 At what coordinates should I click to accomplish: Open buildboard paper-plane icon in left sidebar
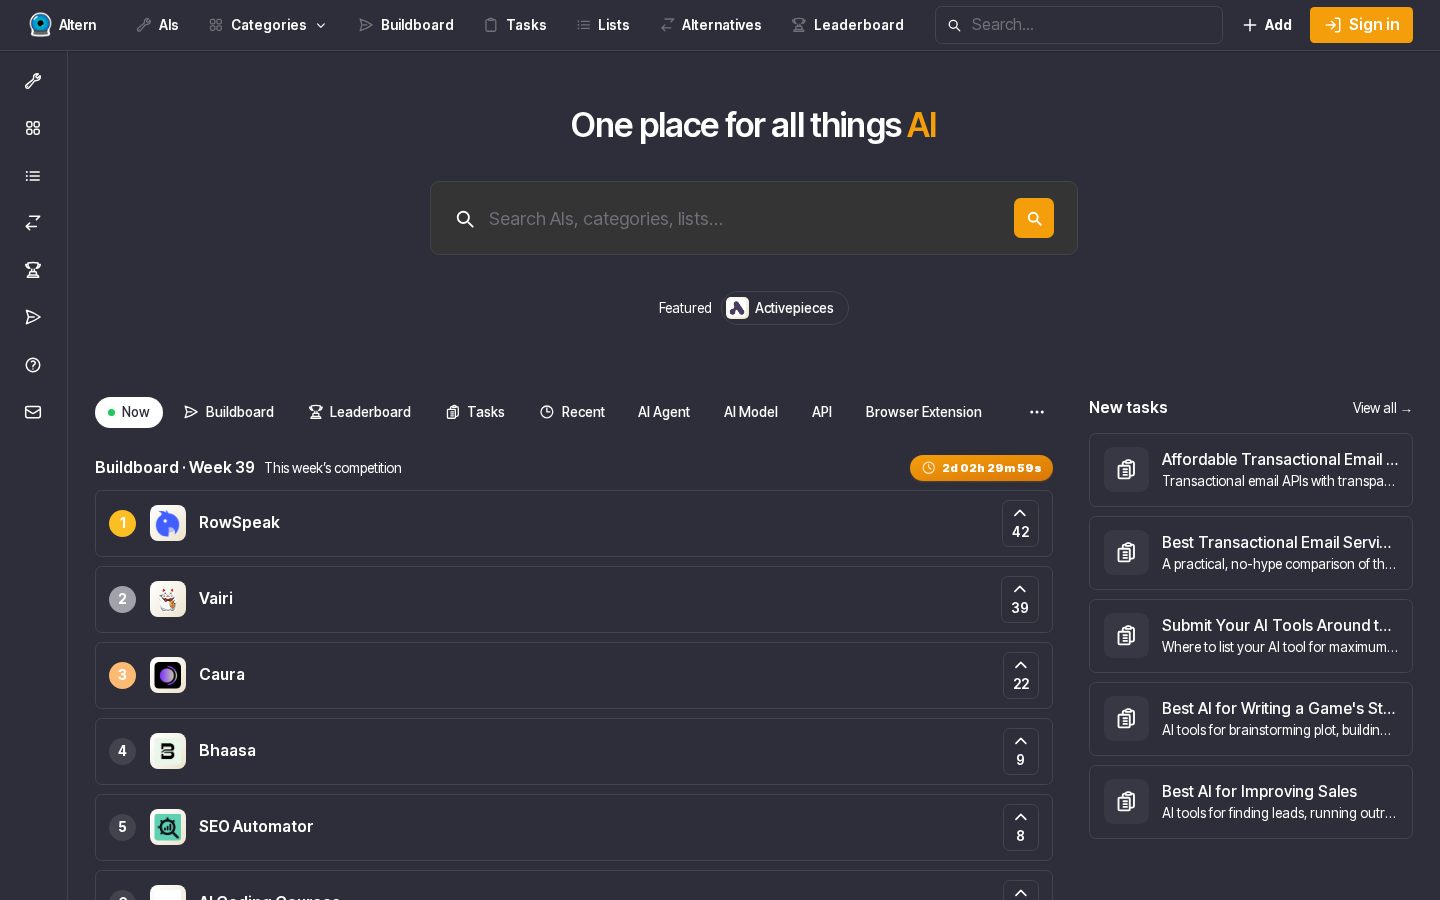click(33, 317)
